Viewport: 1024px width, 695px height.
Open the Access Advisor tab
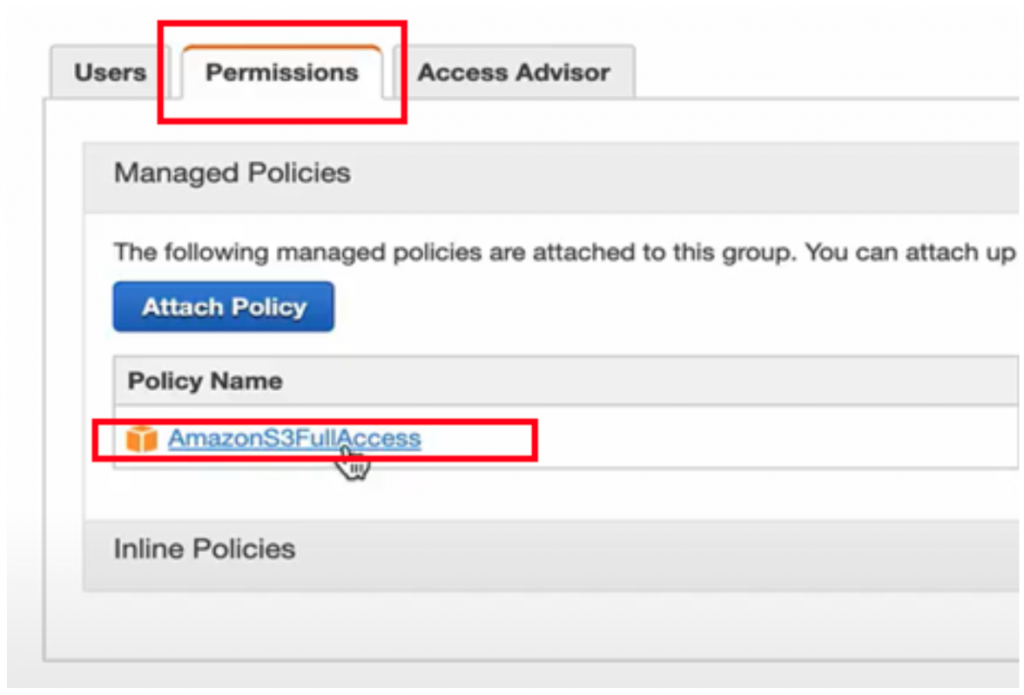[x=513, y=73]
